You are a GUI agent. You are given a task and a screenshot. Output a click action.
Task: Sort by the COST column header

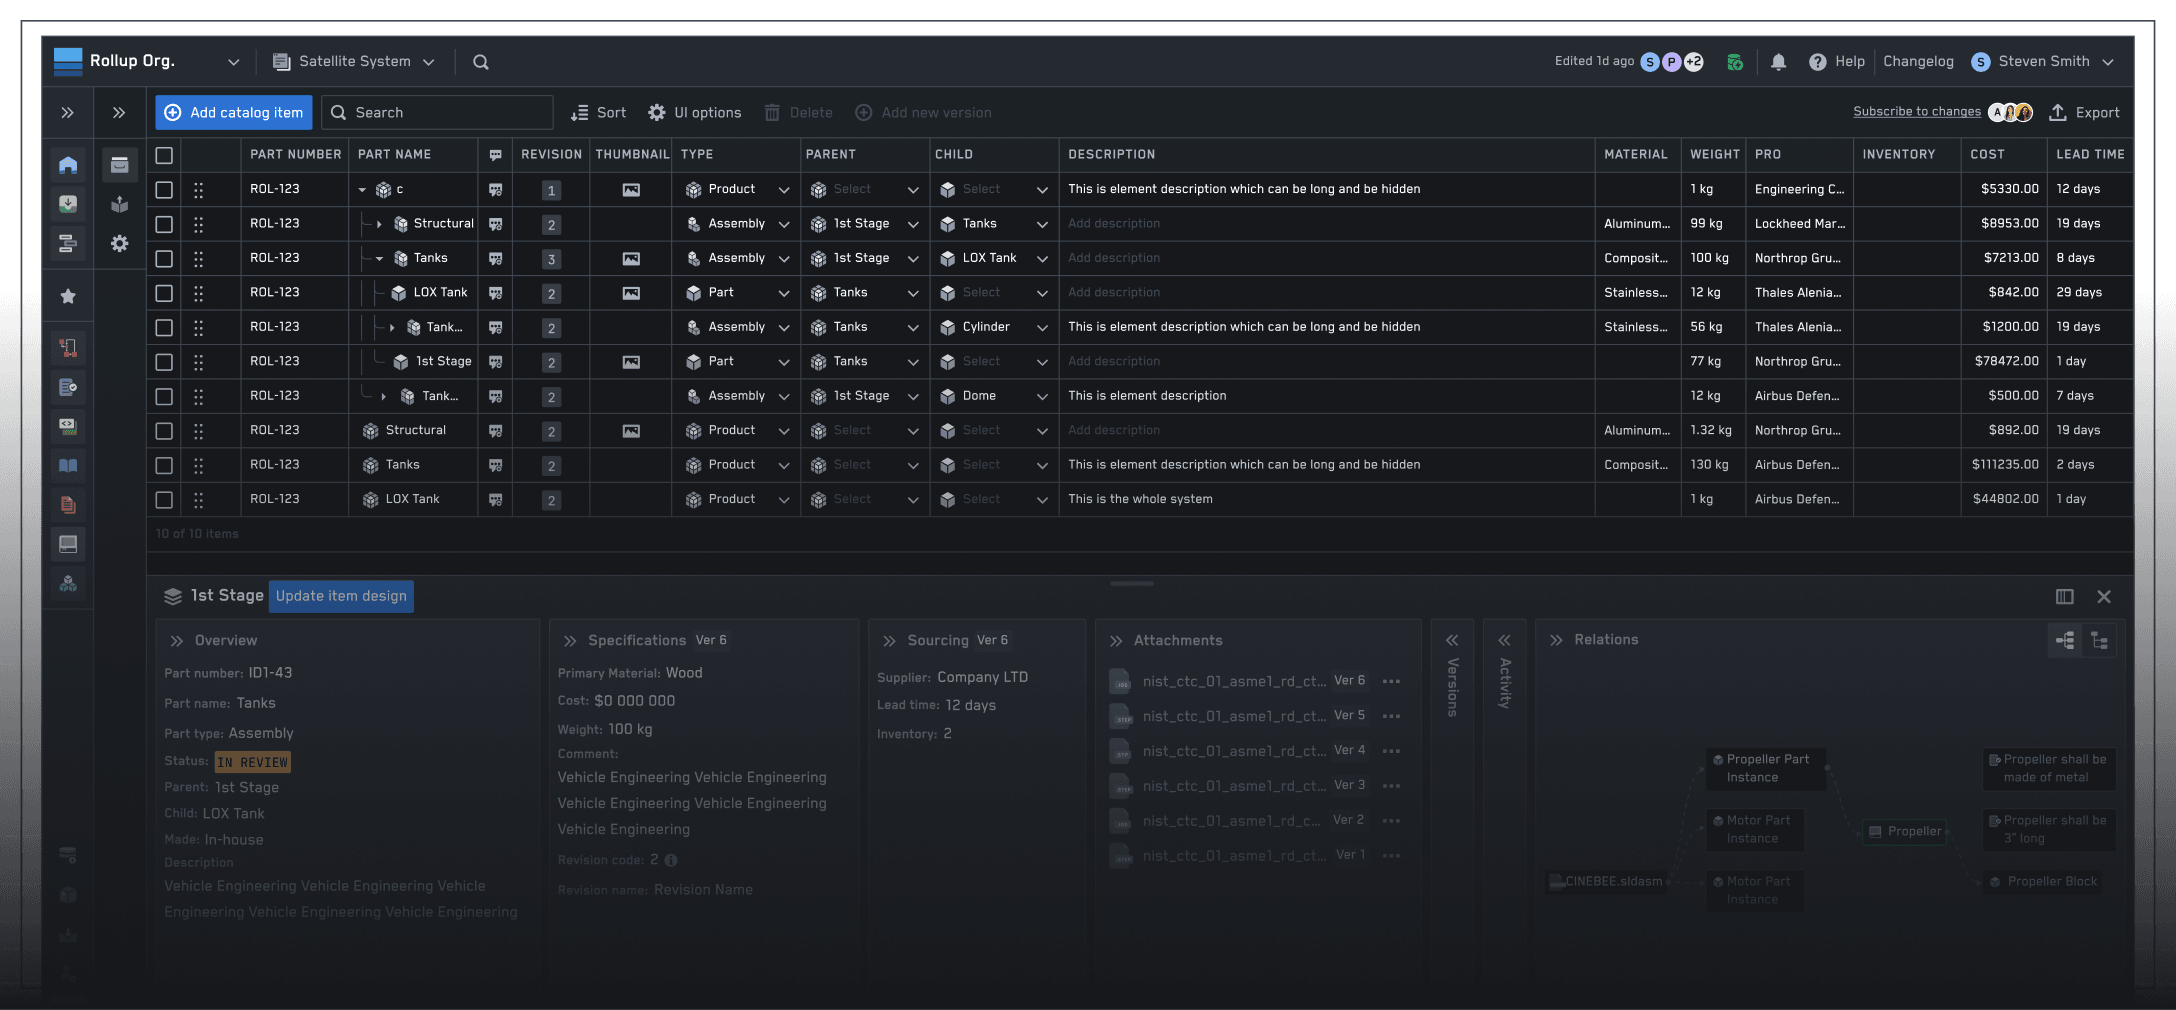tap(1987, 155)
